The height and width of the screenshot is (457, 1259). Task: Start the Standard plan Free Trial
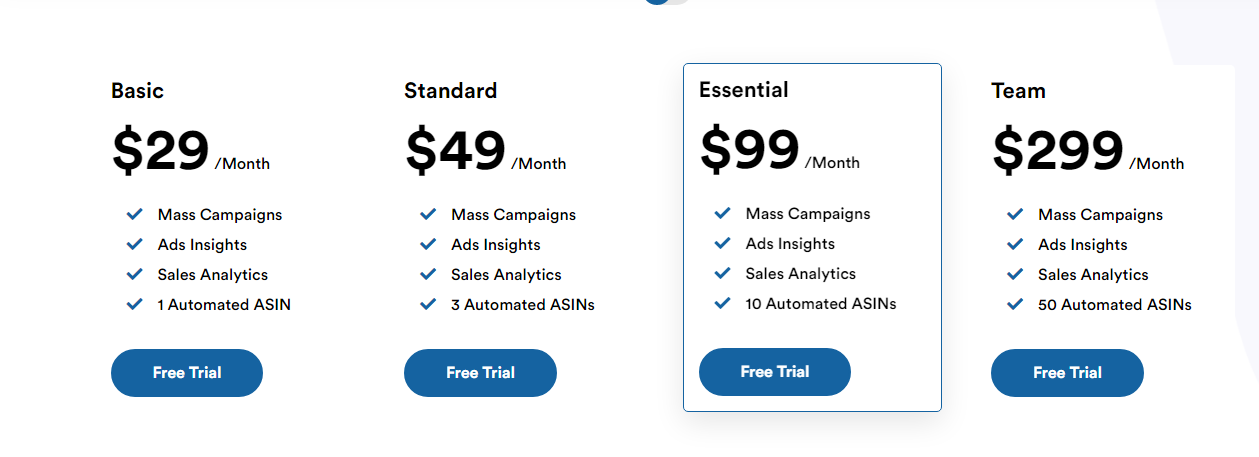480,373
